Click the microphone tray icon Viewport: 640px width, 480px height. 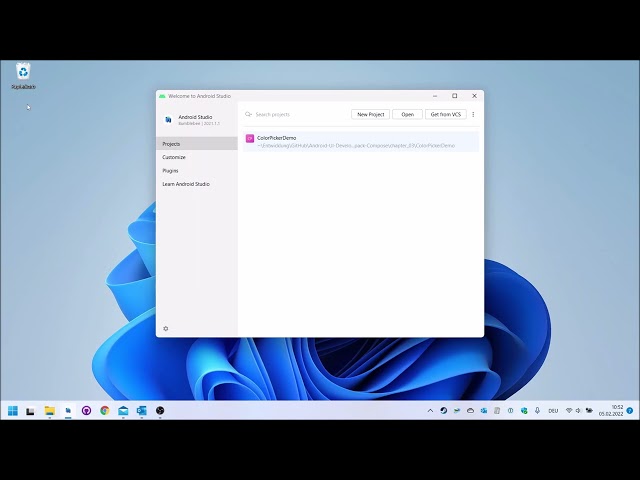pos(537,411)
